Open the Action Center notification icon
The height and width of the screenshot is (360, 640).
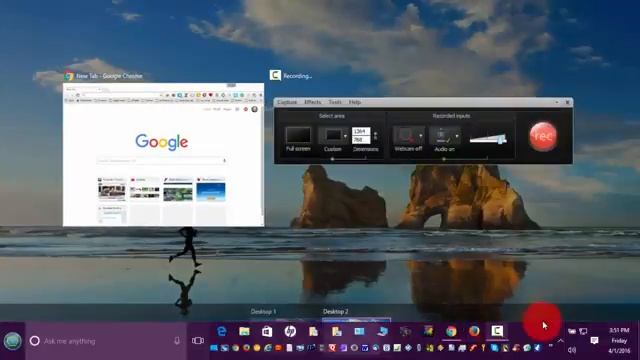coord(594,340)
